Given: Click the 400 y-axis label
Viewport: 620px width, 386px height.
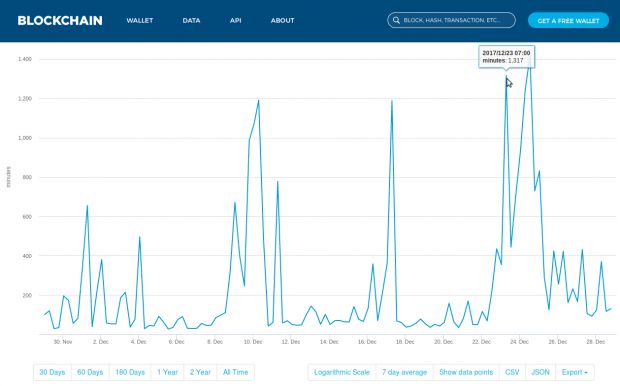Looking at the screenshot, I should click(x=27, y=256).
